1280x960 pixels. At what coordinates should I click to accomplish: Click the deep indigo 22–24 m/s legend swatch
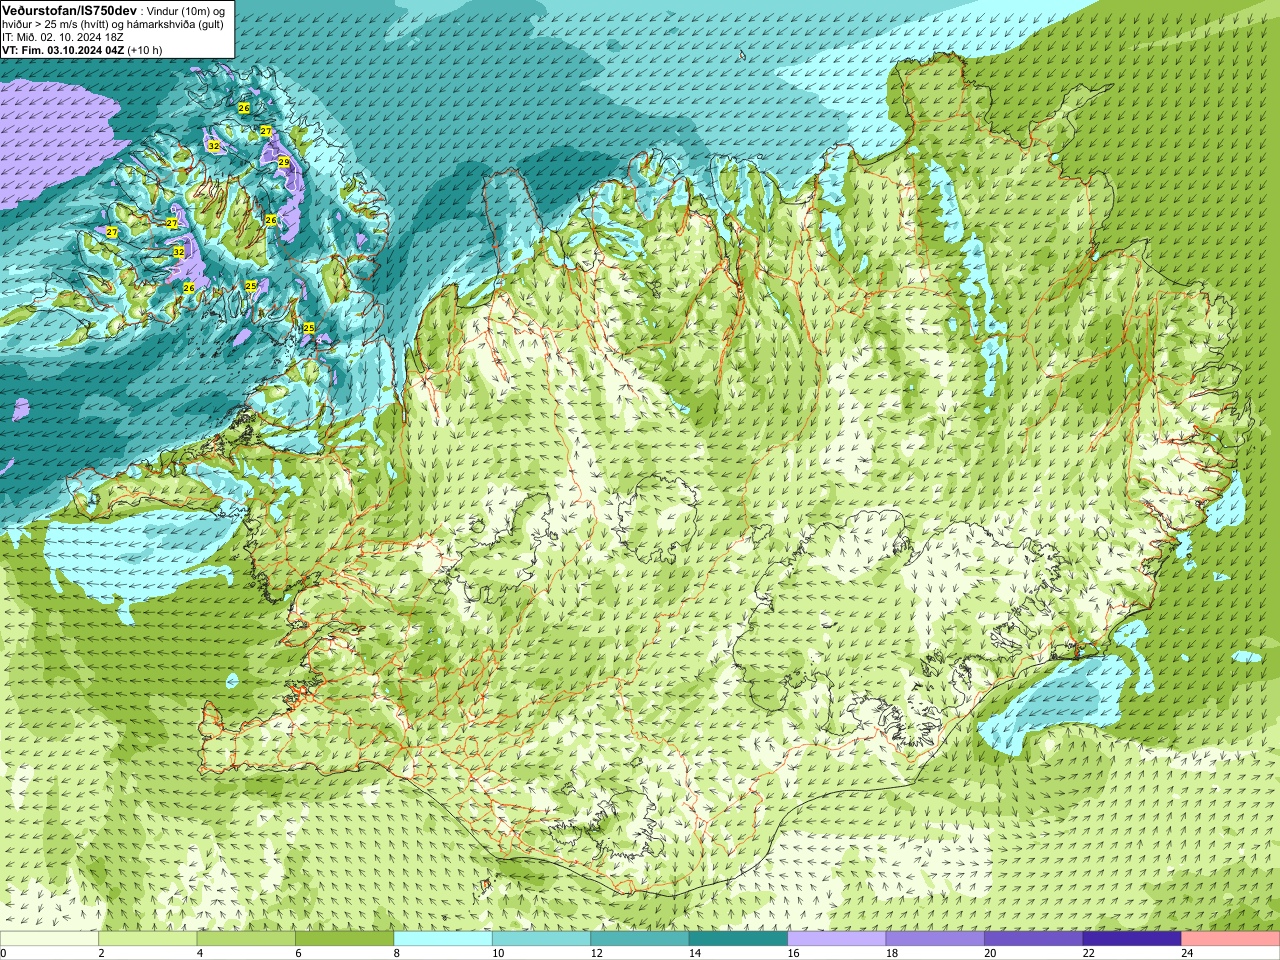(x=1132, y=939)
